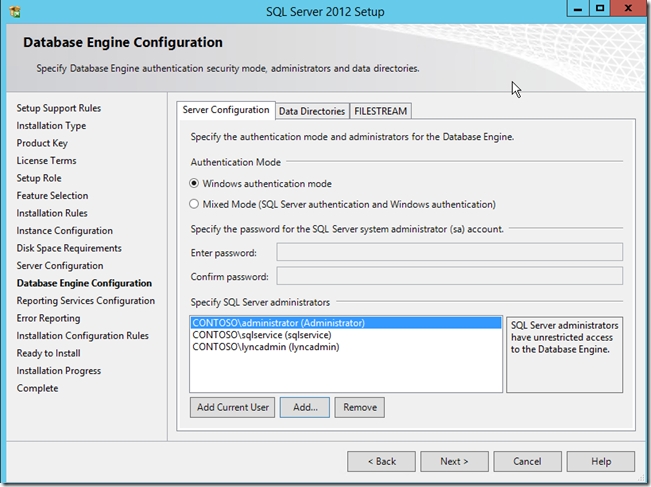Click Installation Rules step in sidebar
The width and height of the screenshot is (651, 487).
click(x=52, y=213)
